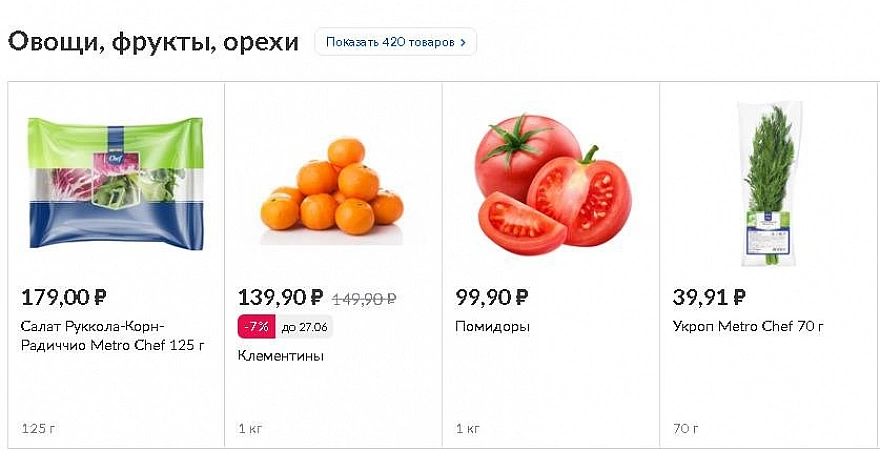Click the 139,90 ₽ clementines price
The height and width of the screenshot is (450, 880).
280,297
